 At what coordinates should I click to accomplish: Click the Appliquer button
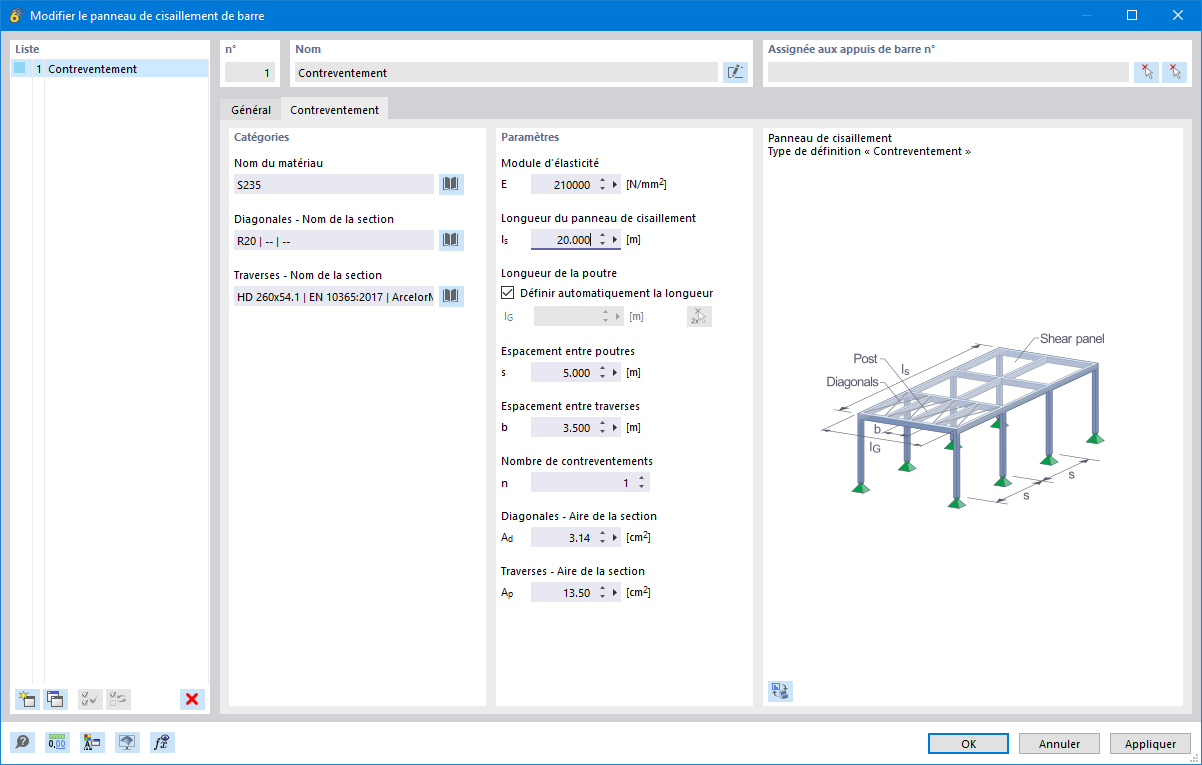point(1150,744)
